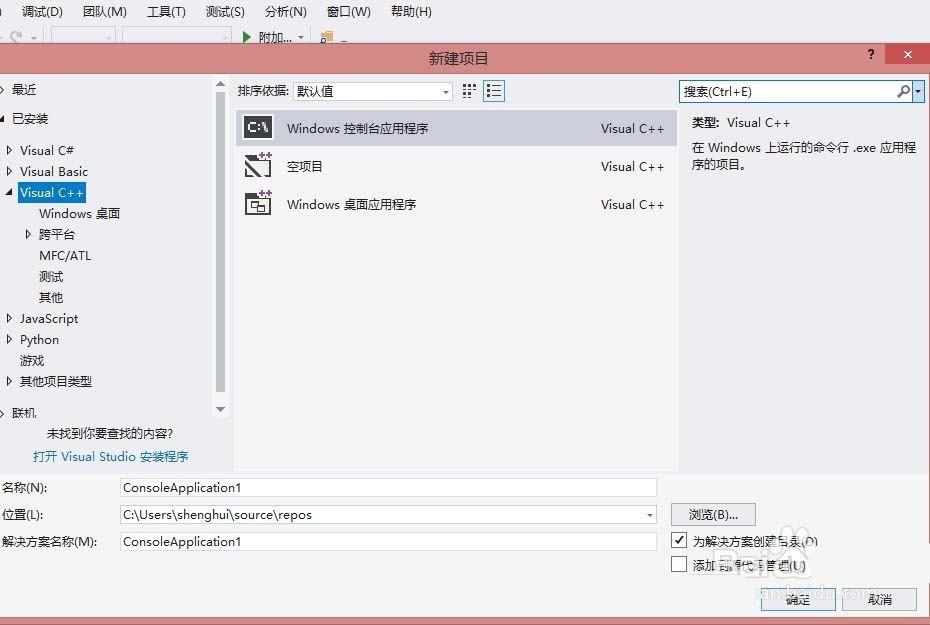Collapse the Visual C++ tree node
930x625 pixels.
click(8, 192)
